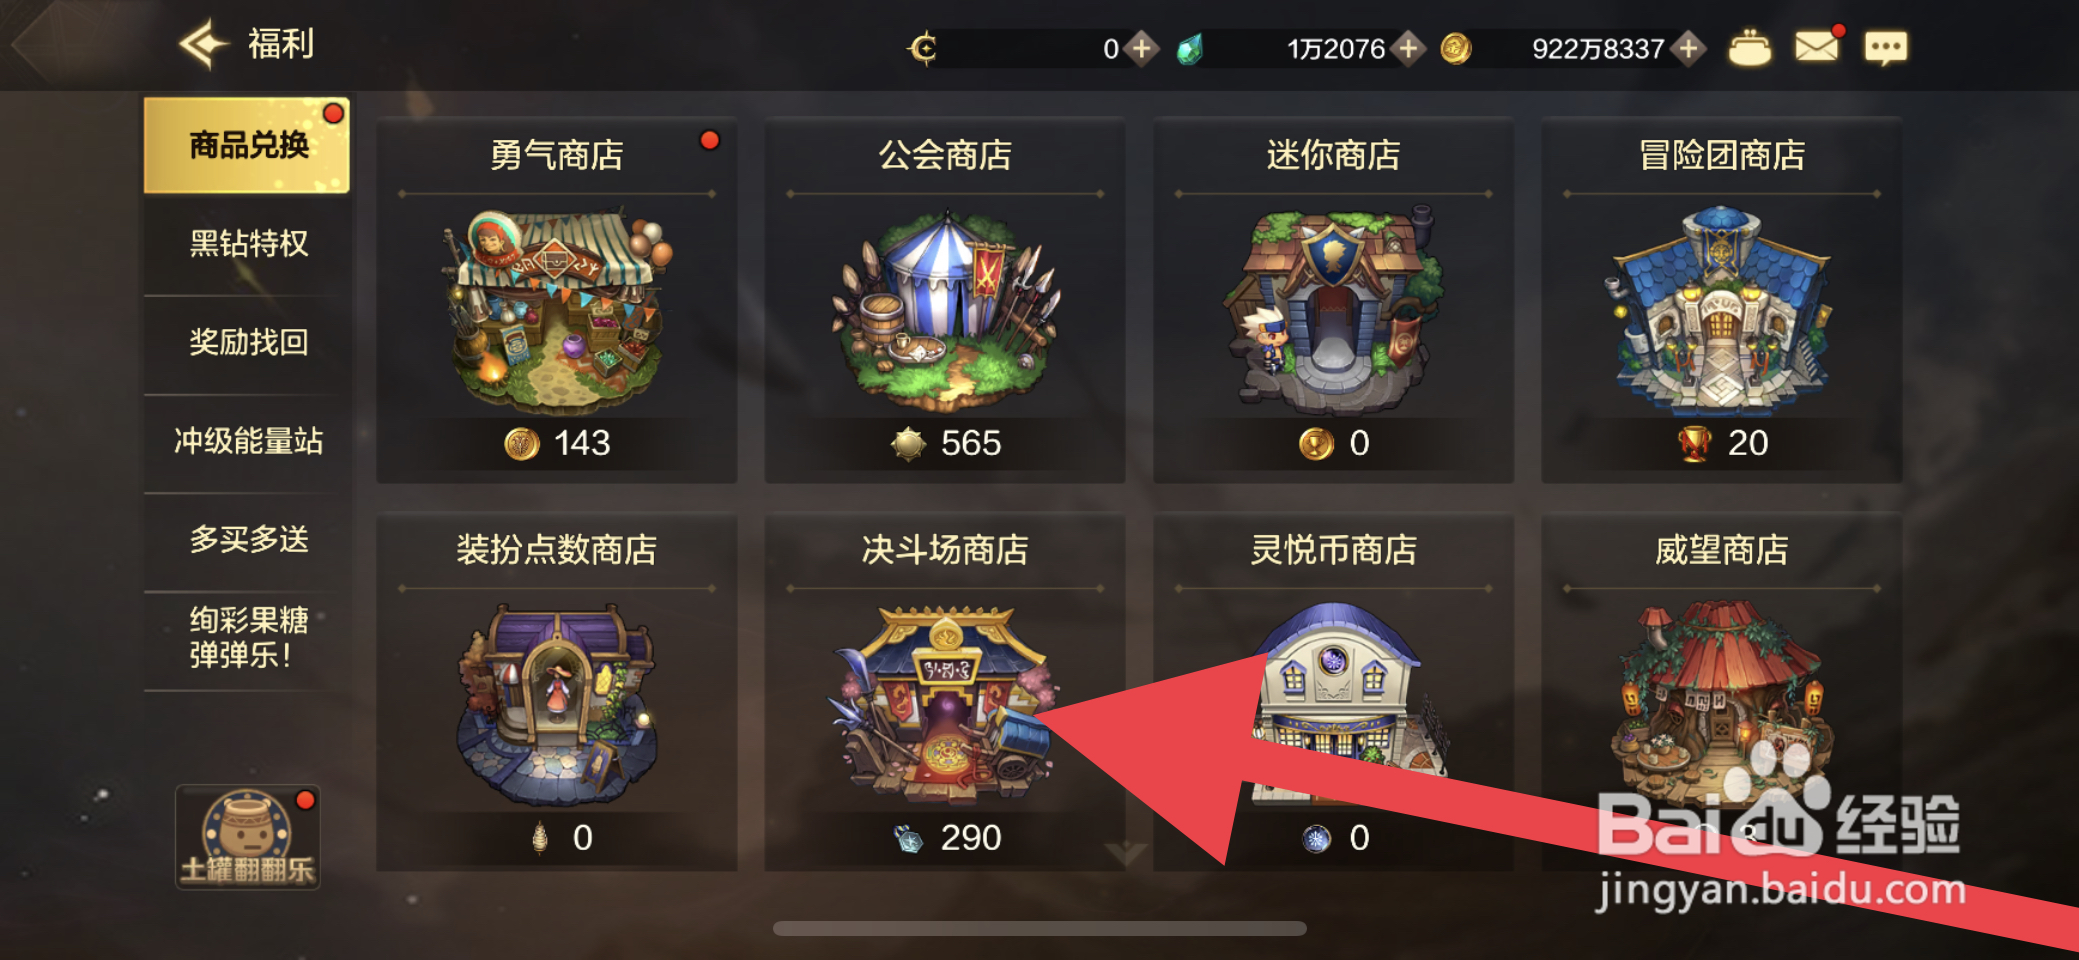
Task: Enter the 决斗场商店 shop
Action: tap(945, 692)
